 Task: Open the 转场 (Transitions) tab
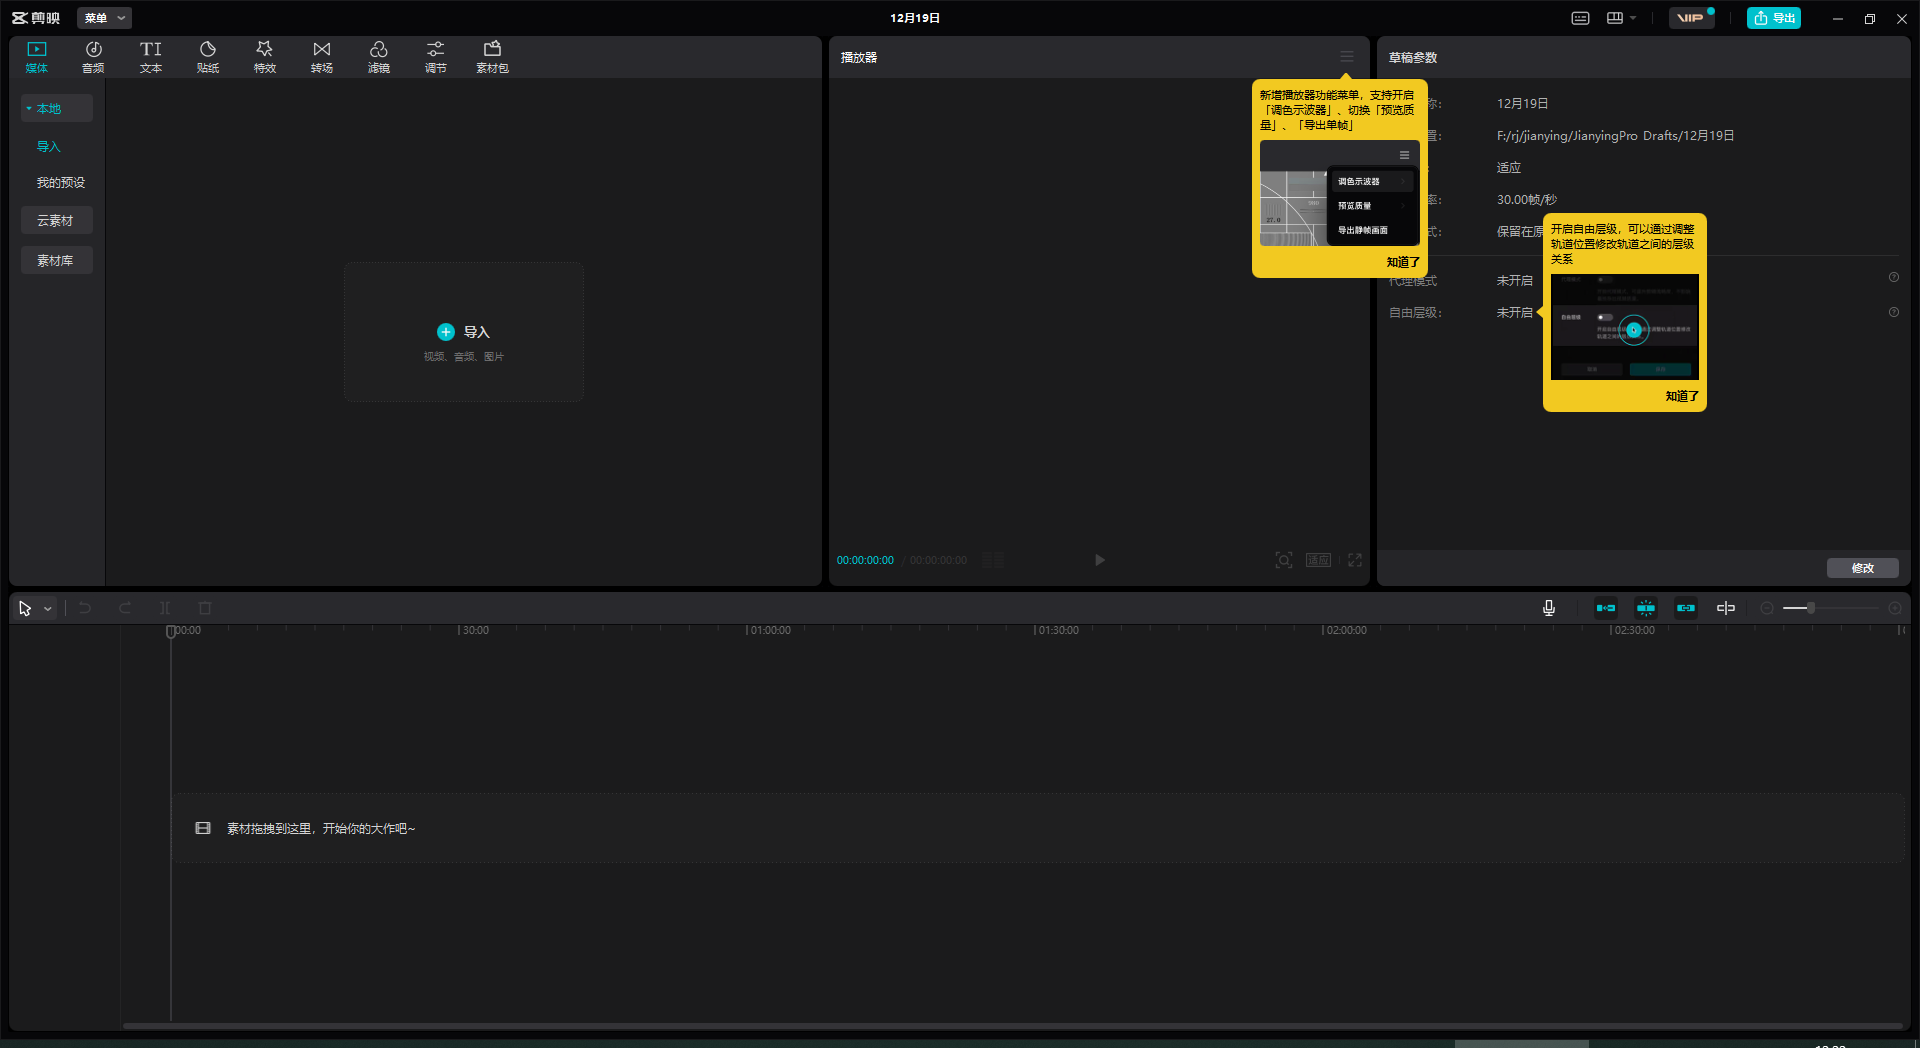click(x=322, y=57)
